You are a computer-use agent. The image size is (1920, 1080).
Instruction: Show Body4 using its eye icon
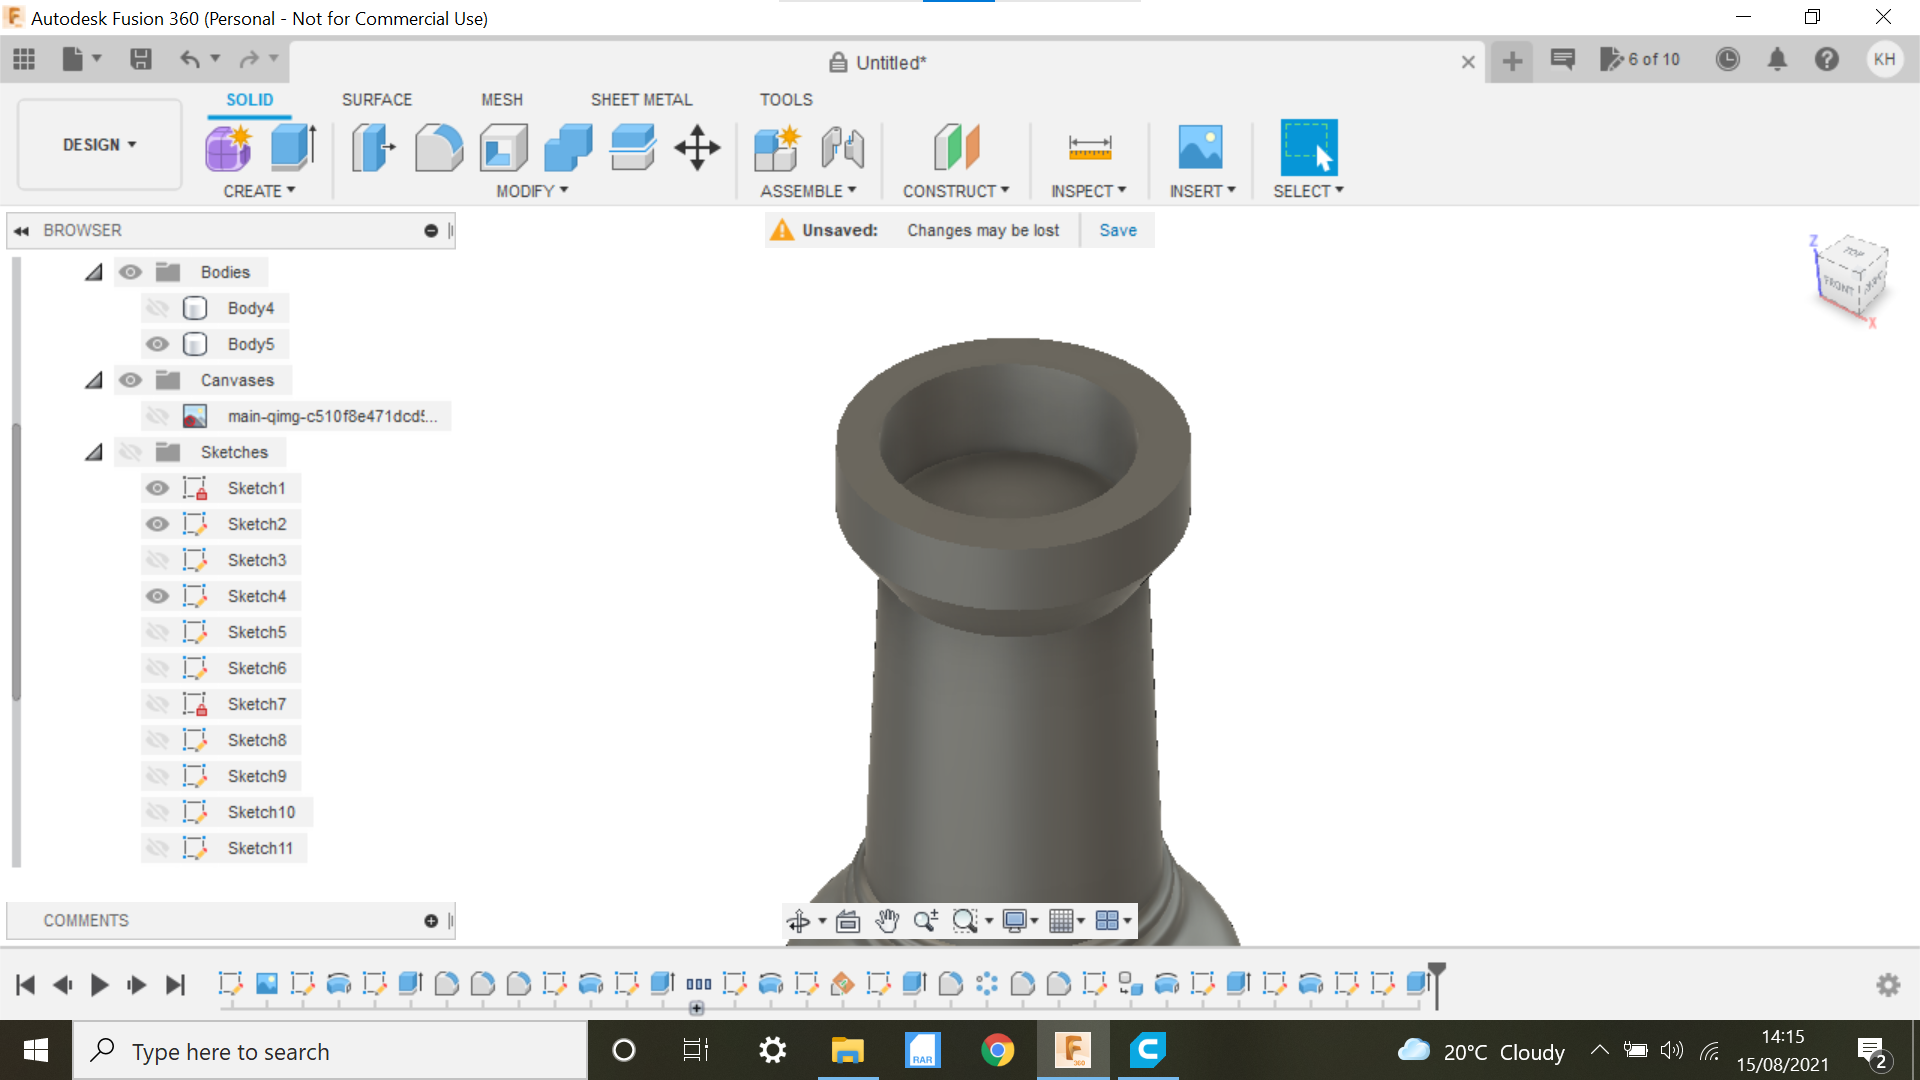[157, 308]
